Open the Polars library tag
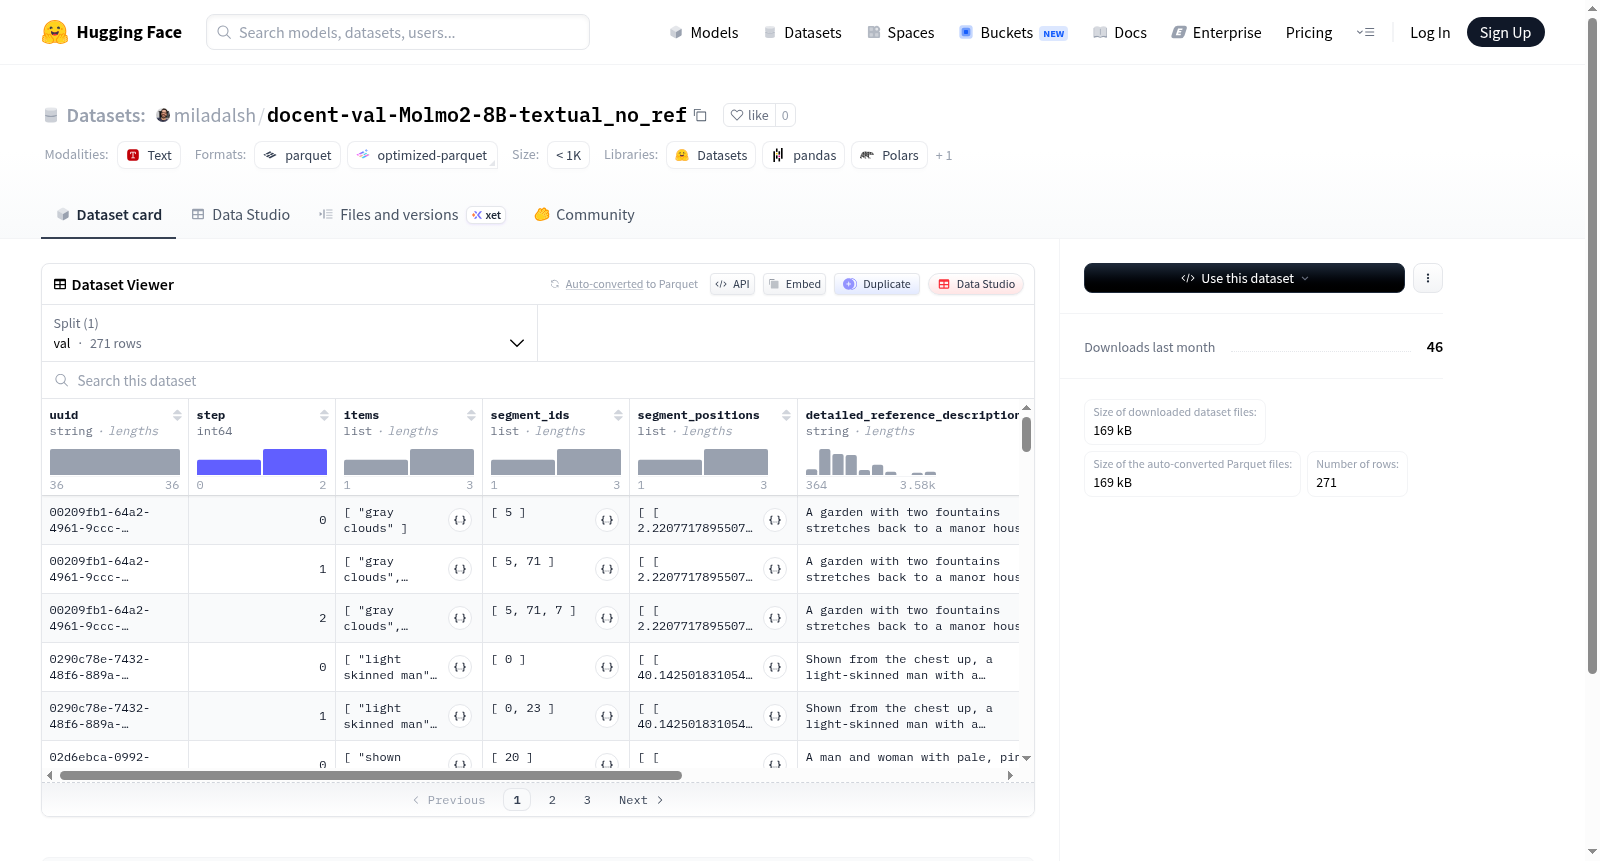The height and width of the screenshot is (861, 1600). (889, 155)
